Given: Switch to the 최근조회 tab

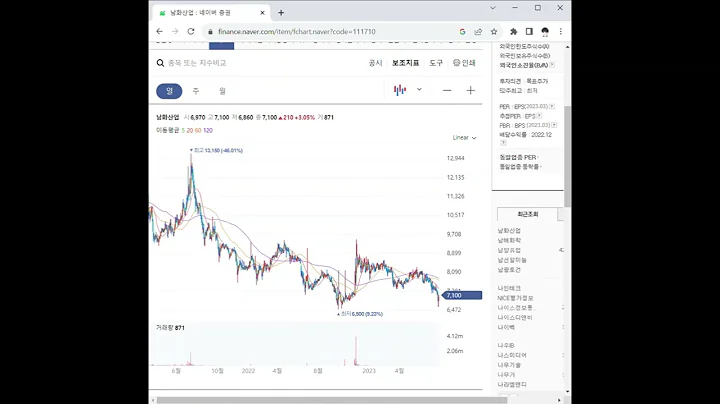Looking at the screenshot, I should coord(528,214).
